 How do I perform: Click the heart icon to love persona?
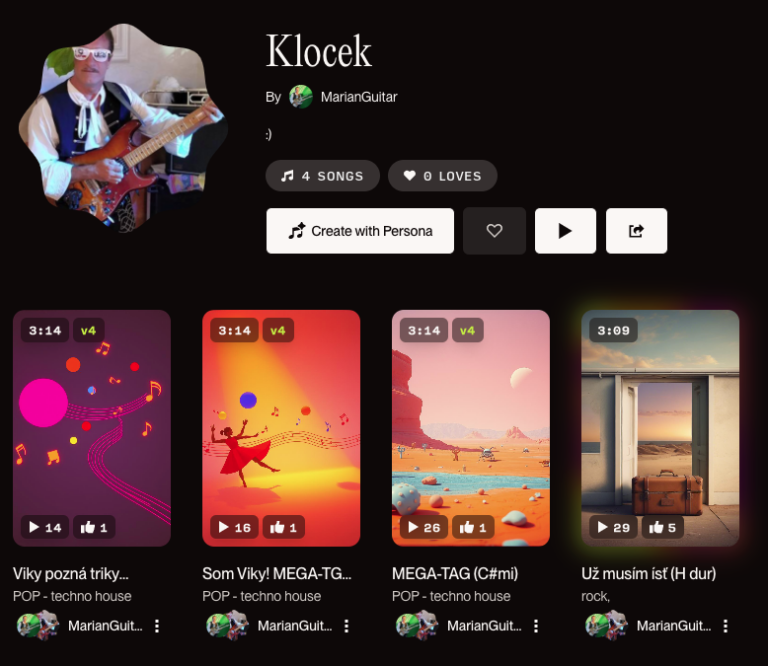click(494, 231)
